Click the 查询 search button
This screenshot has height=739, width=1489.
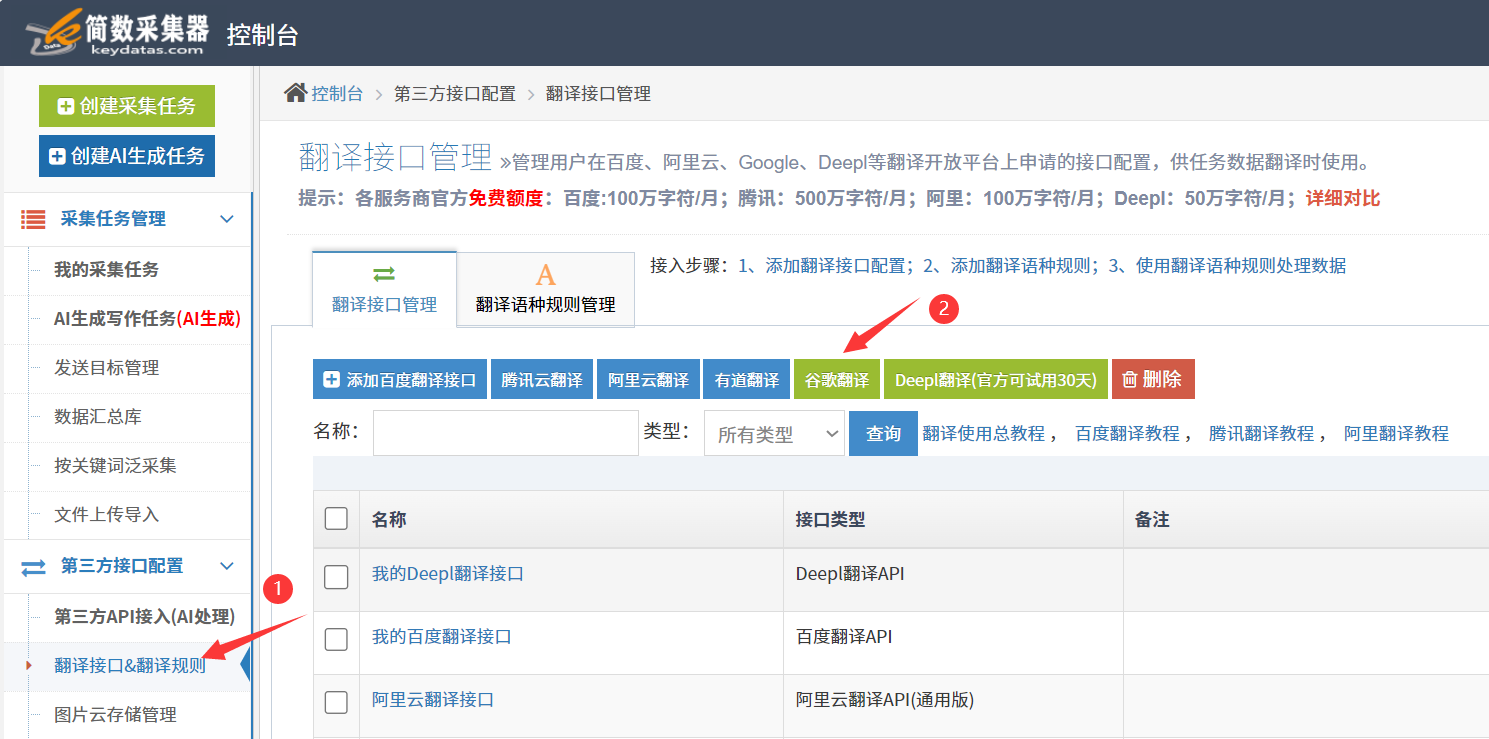tap(883, 433)
